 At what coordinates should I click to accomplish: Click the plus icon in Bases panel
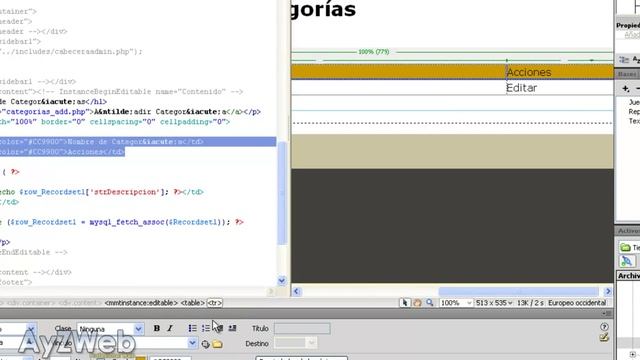point(625,88)
